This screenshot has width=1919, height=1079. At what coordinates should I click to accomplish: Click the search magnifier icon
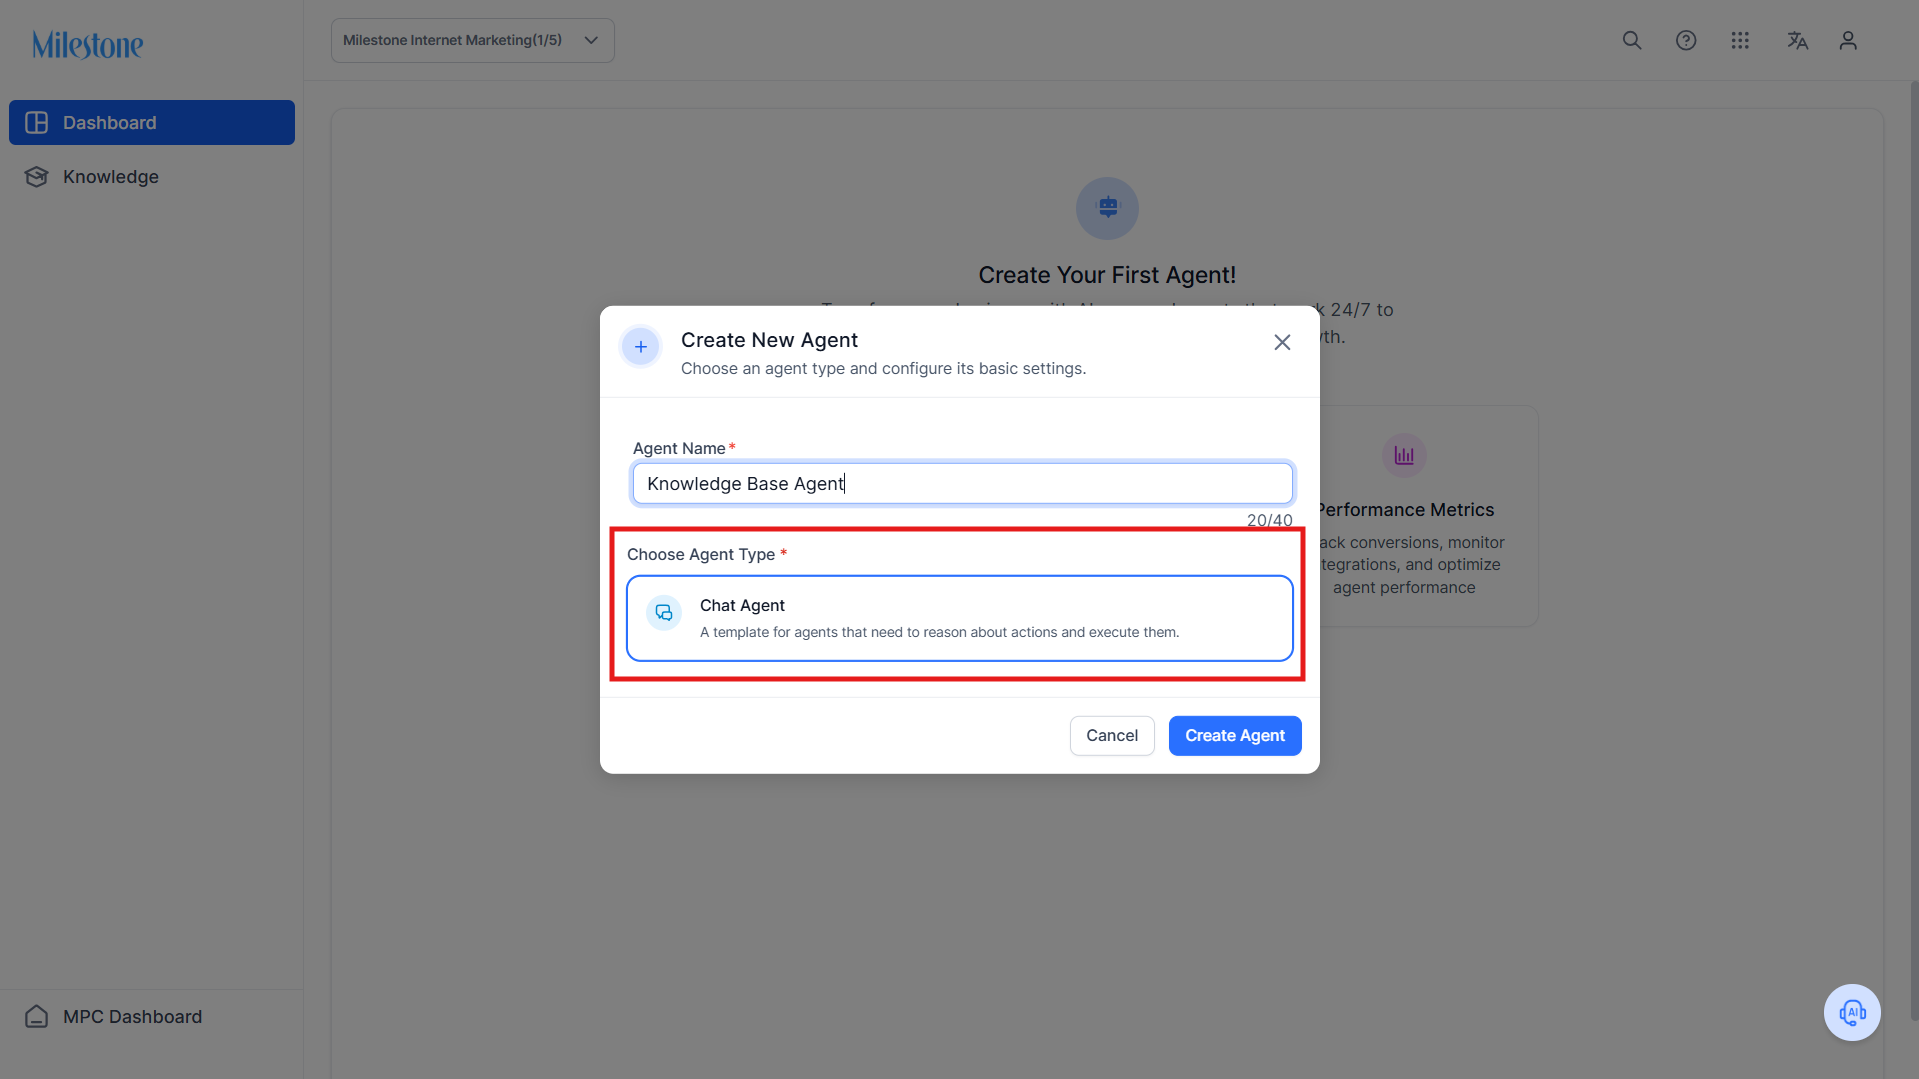1632,40
